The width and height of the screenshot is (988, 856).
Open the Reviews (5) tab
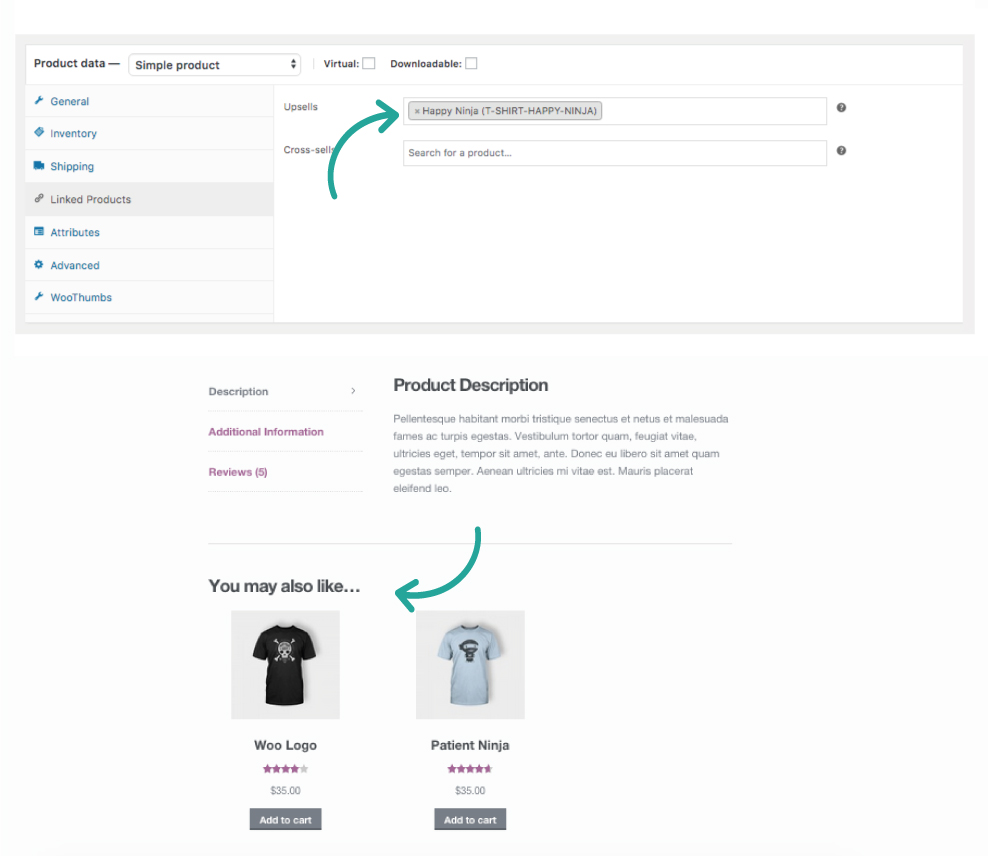pos(238,471)
